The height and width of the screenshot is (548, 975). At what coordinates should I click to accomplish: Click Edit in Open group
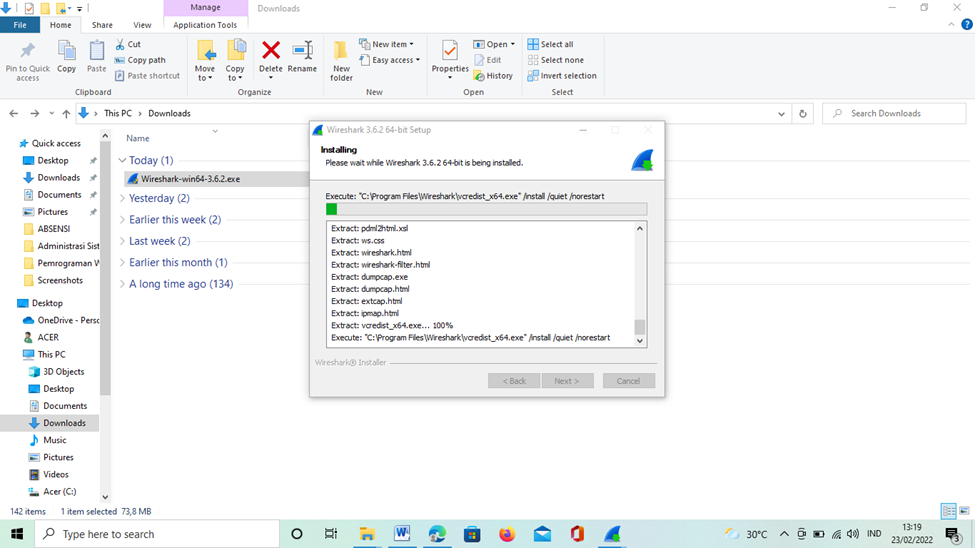pyautogui.click(x=488, y=60)
